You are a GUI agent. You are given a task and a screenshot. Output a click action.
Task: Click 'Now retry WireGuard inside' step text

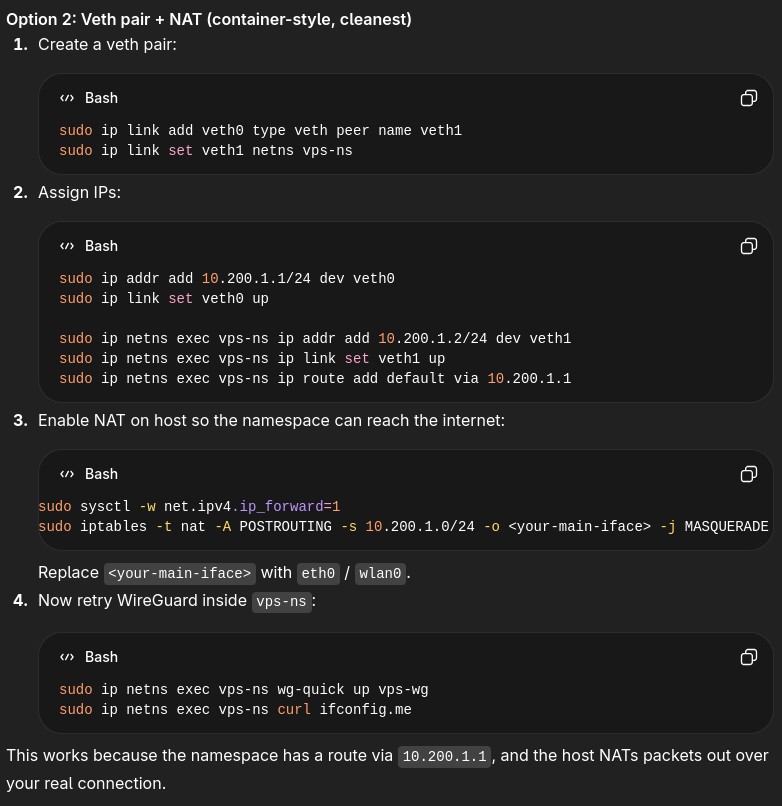click(142, 600)
